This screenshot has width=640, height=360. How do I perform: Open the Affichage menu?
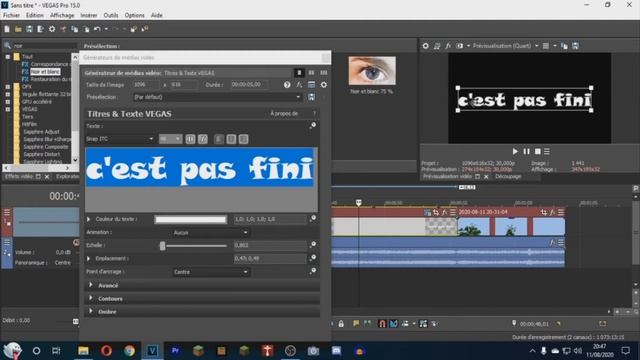tap(62, 15)
